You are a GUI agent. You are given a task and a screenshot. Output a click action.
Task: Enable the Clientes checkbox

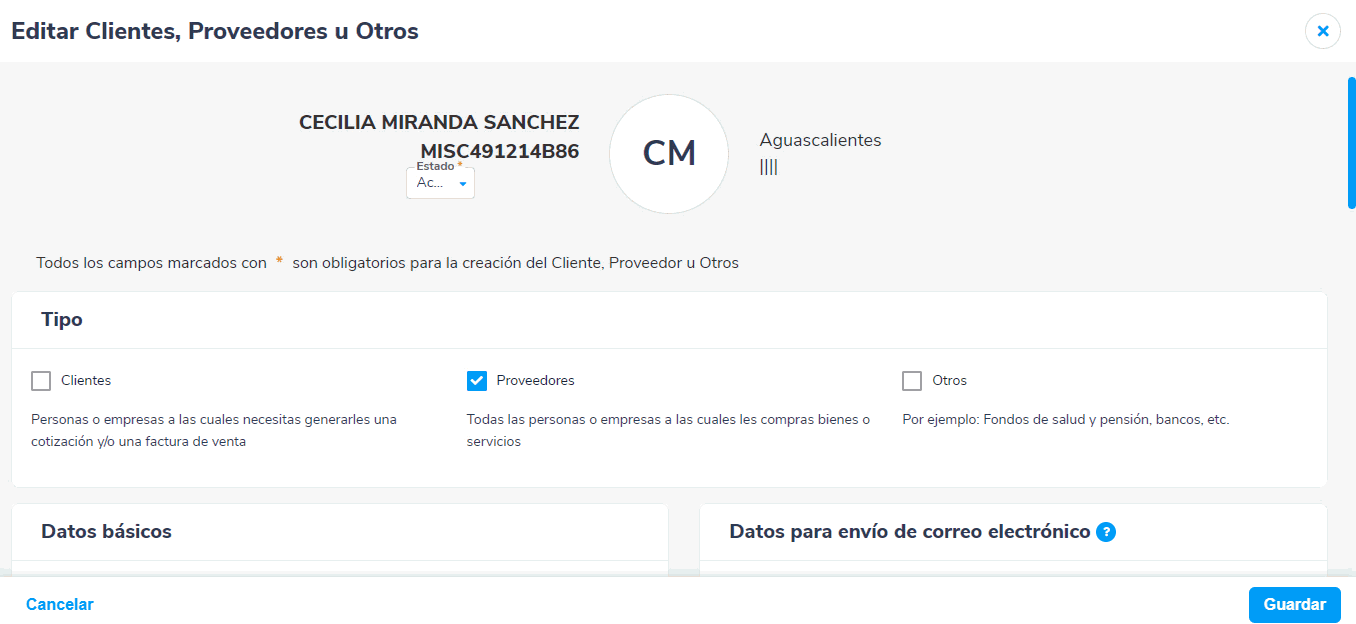(41, 381)
